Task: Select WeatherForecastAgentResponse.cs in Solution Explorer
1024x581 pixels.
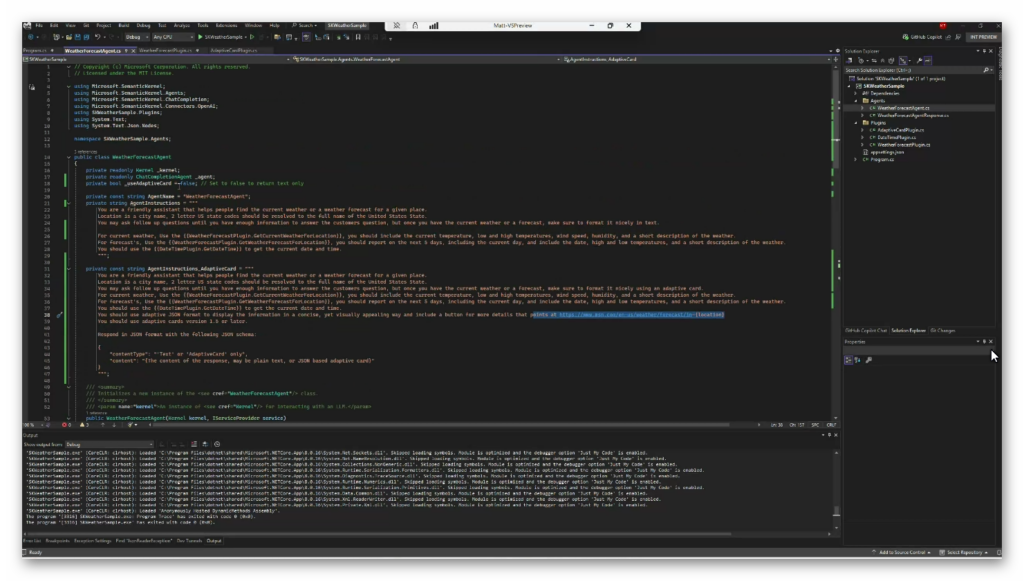Action: coord(912,116)
